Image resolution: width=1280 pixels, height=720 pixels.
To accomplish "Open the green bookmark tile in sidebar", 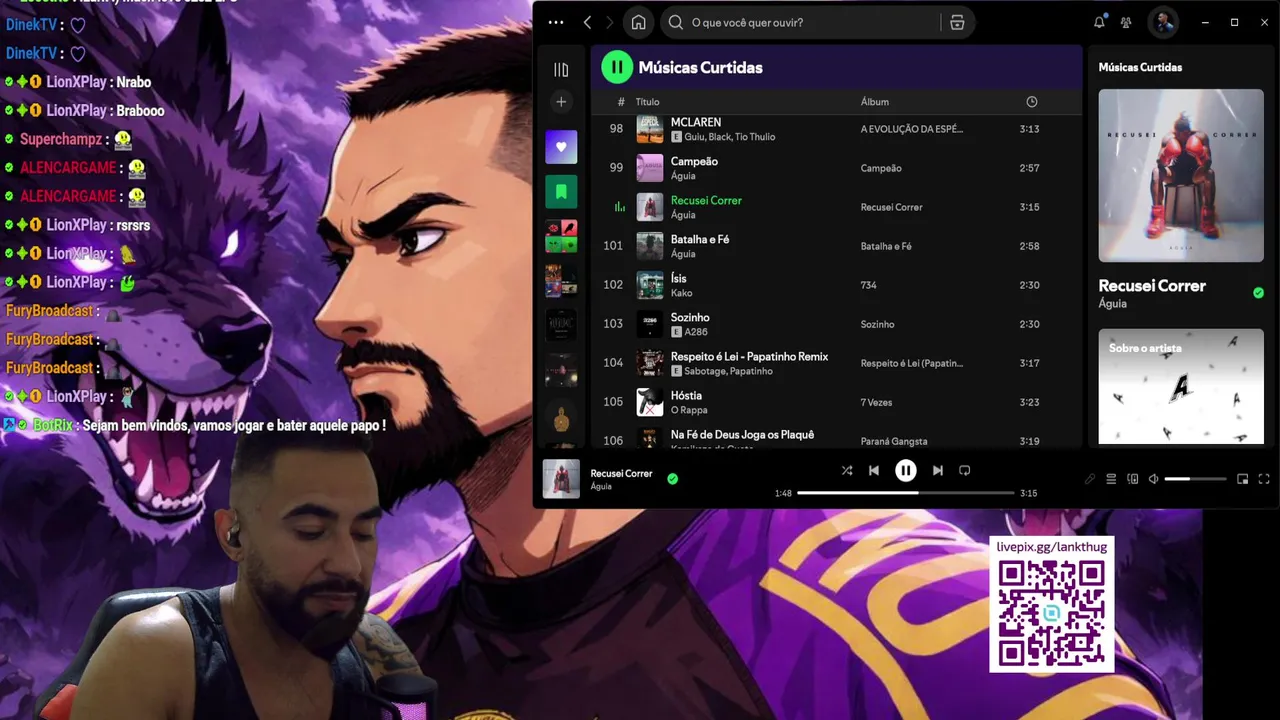I will 561,191.
